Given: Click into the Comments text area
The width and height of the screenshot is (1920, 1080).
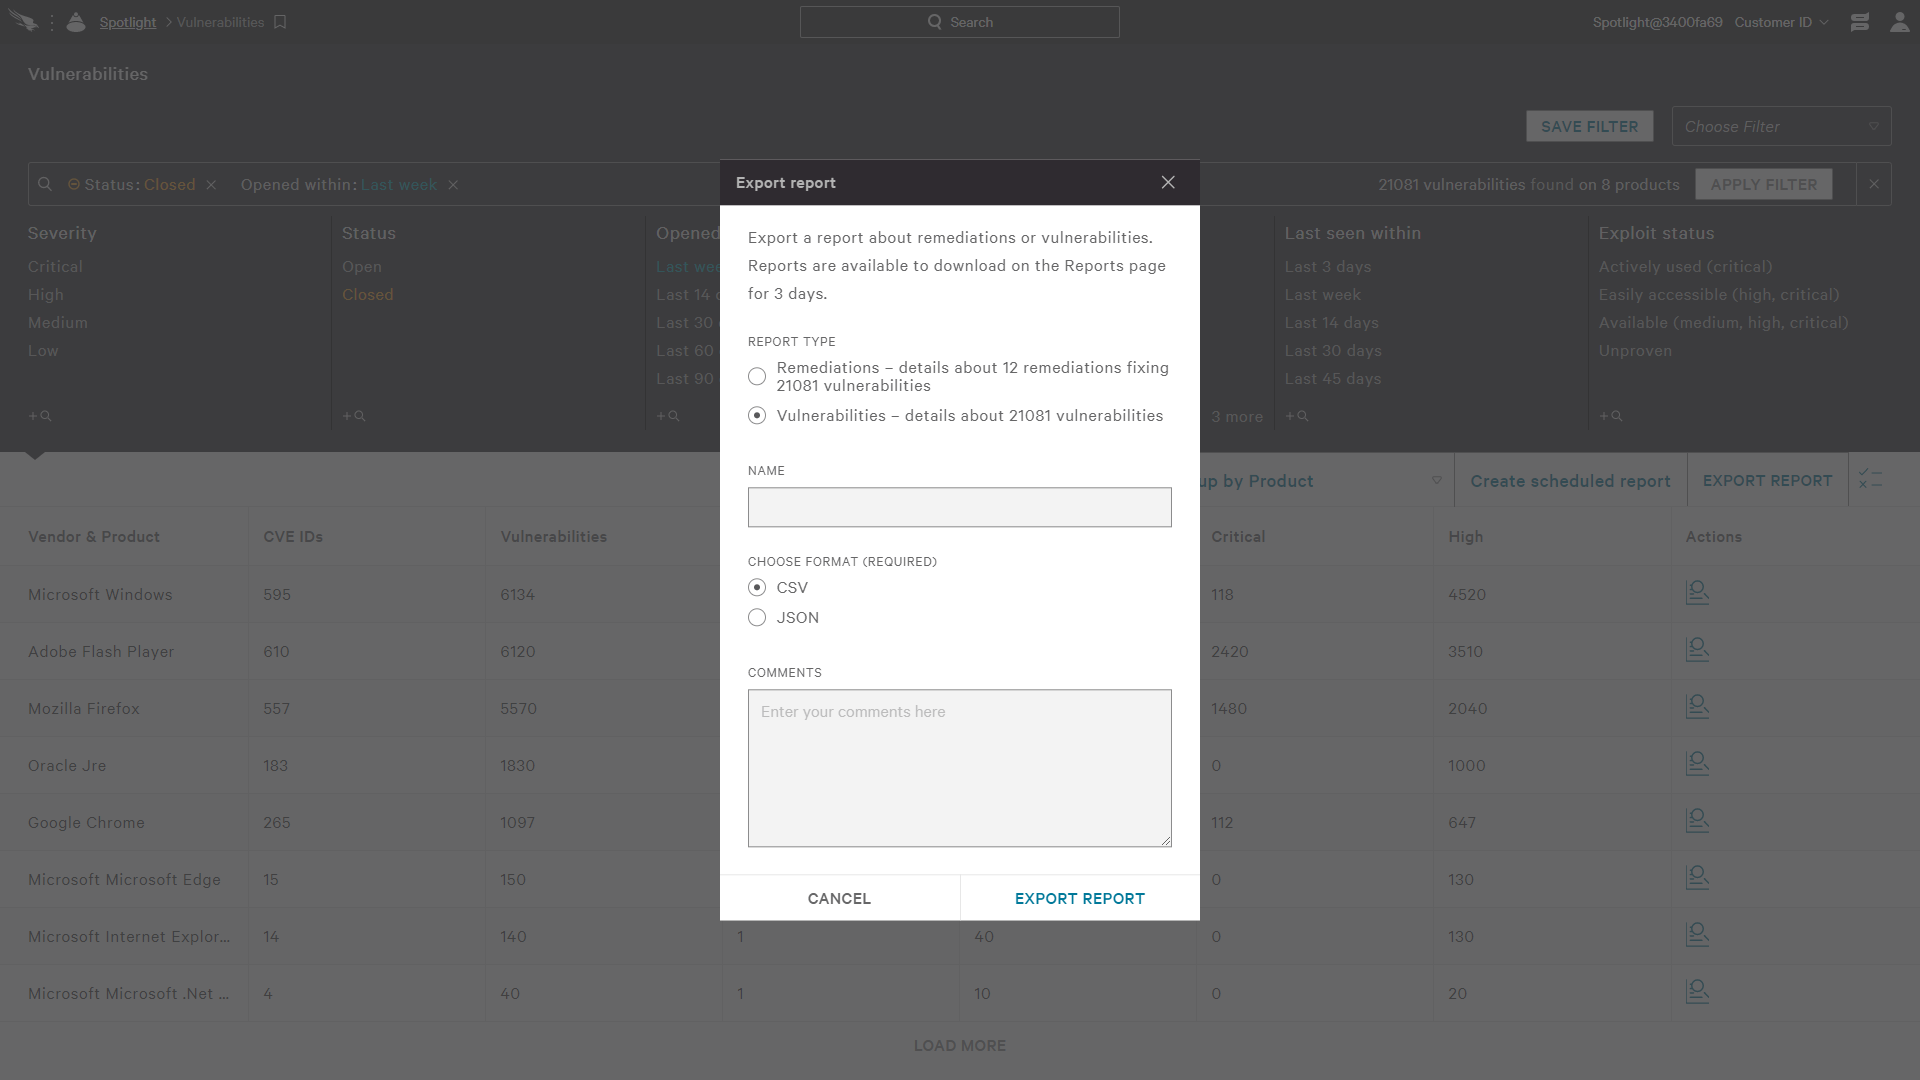Looking at the screenshot, I should click(959, 768).
